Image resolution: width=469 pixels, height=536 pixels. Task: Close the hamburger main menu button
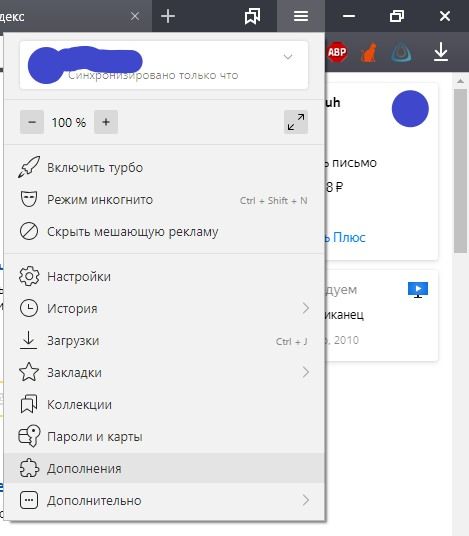301,16
